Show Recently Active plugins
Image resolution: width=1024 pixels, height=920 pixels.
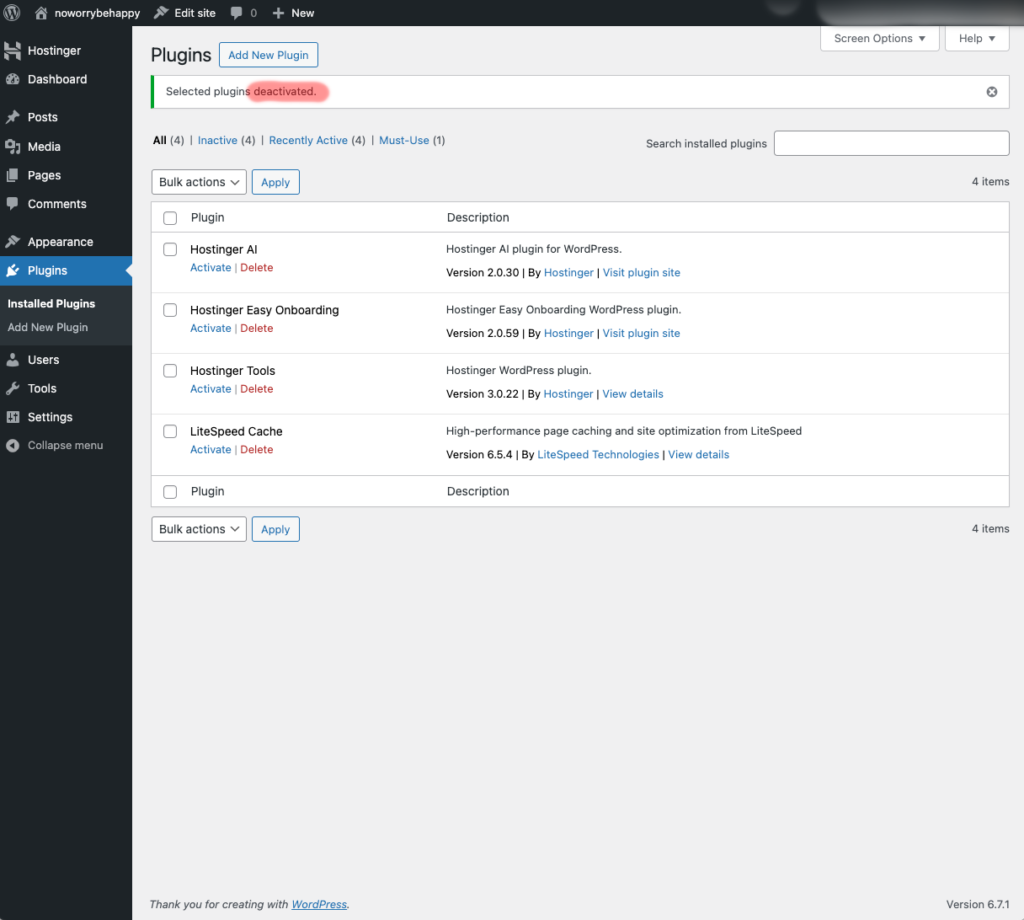[308, 140]
